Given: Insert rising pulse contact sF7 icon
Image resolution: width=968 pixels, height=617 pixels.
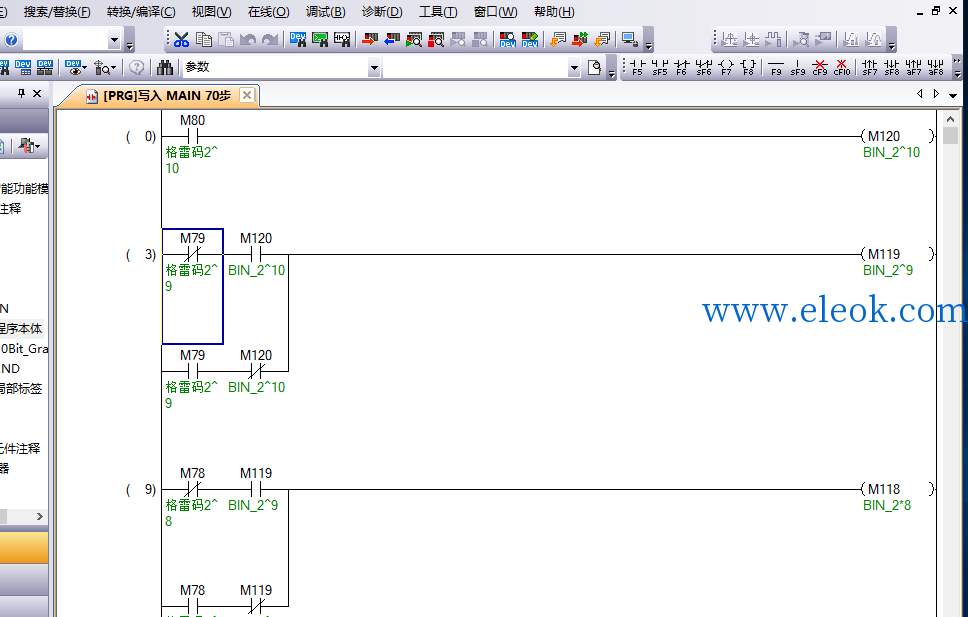Looking at the screenshot, I should [869, 67].
